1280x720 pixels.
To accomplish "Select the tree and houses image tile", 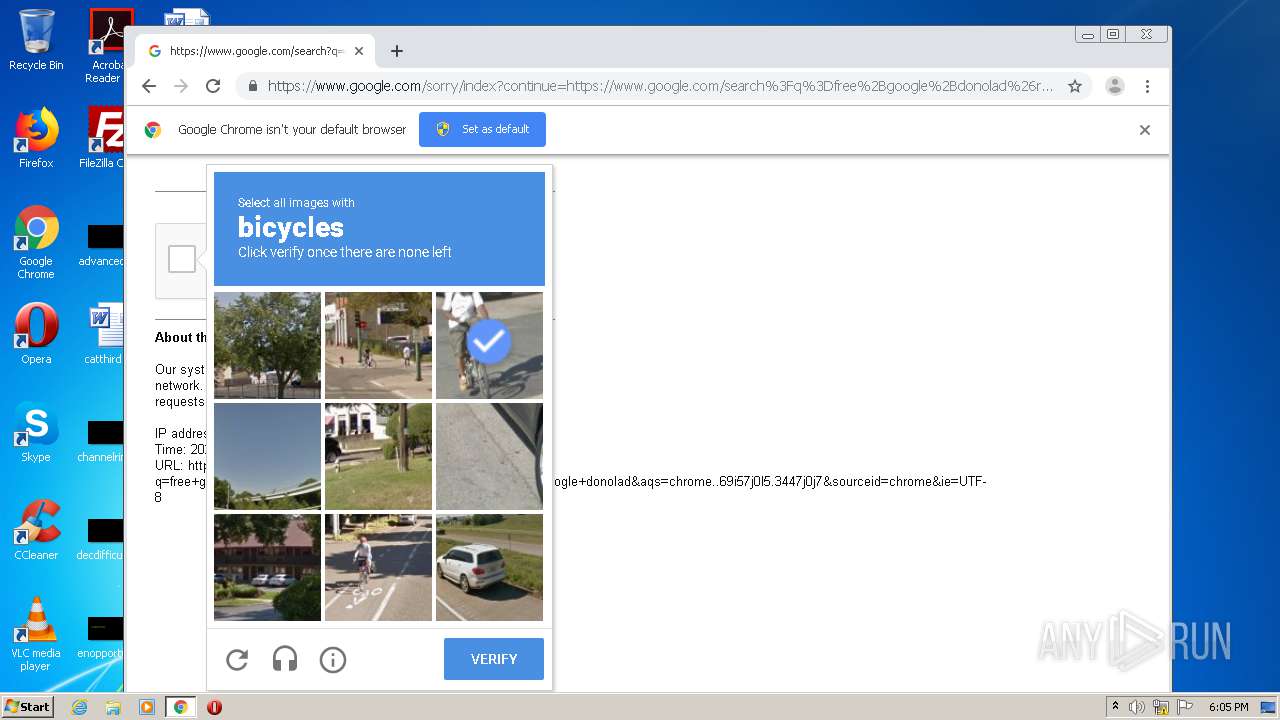I will [x=267, y=345].
